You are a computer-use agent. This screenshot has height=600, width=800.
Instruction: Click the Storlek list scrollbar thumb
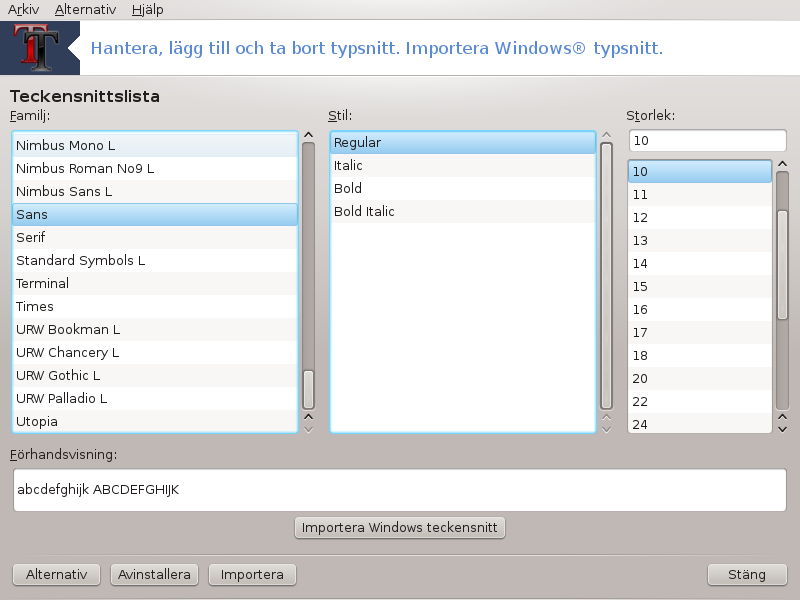coord(782,265)
